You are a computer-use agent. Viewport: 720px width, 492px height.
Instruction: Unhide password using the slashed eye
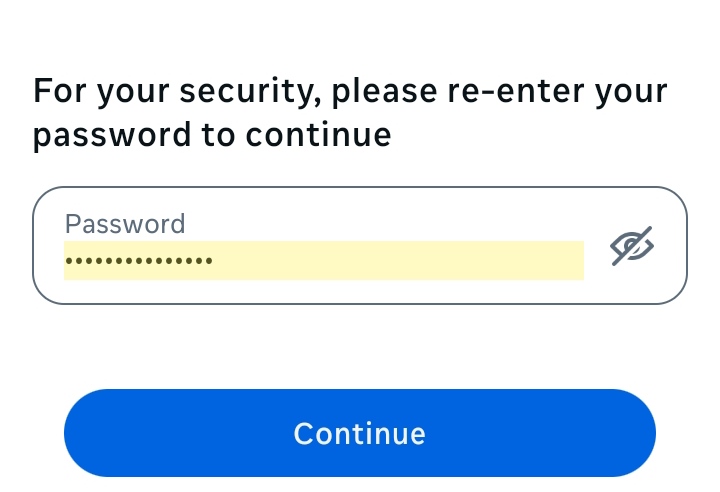point(632,246)
